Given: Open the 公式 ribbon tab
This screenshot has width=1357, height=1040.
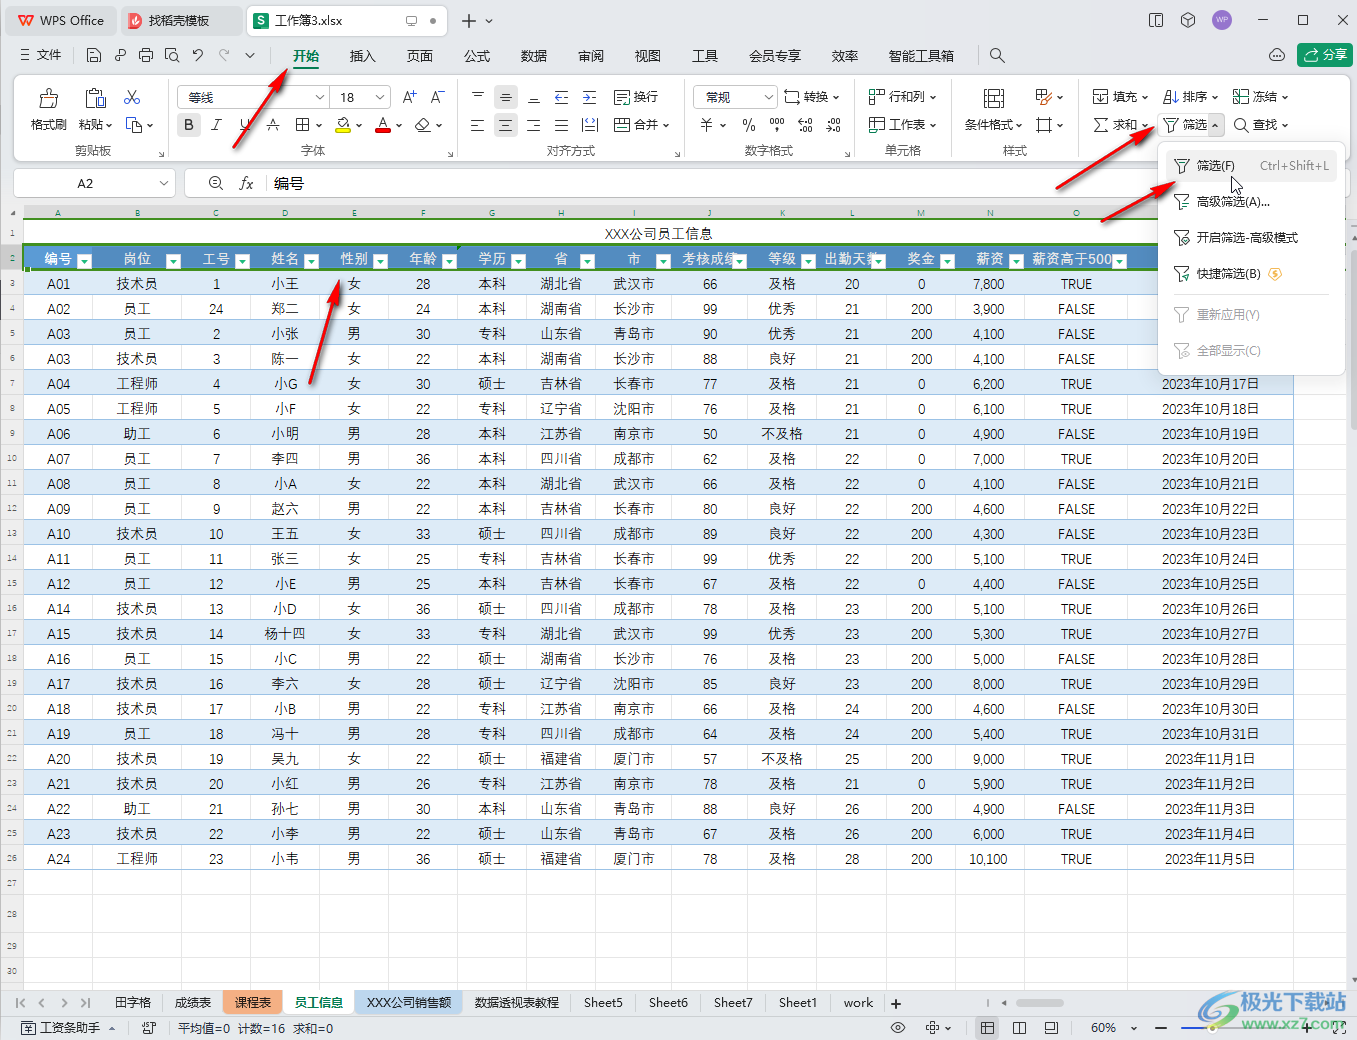Looking at the screenshot, I should [x=477, y=56].
